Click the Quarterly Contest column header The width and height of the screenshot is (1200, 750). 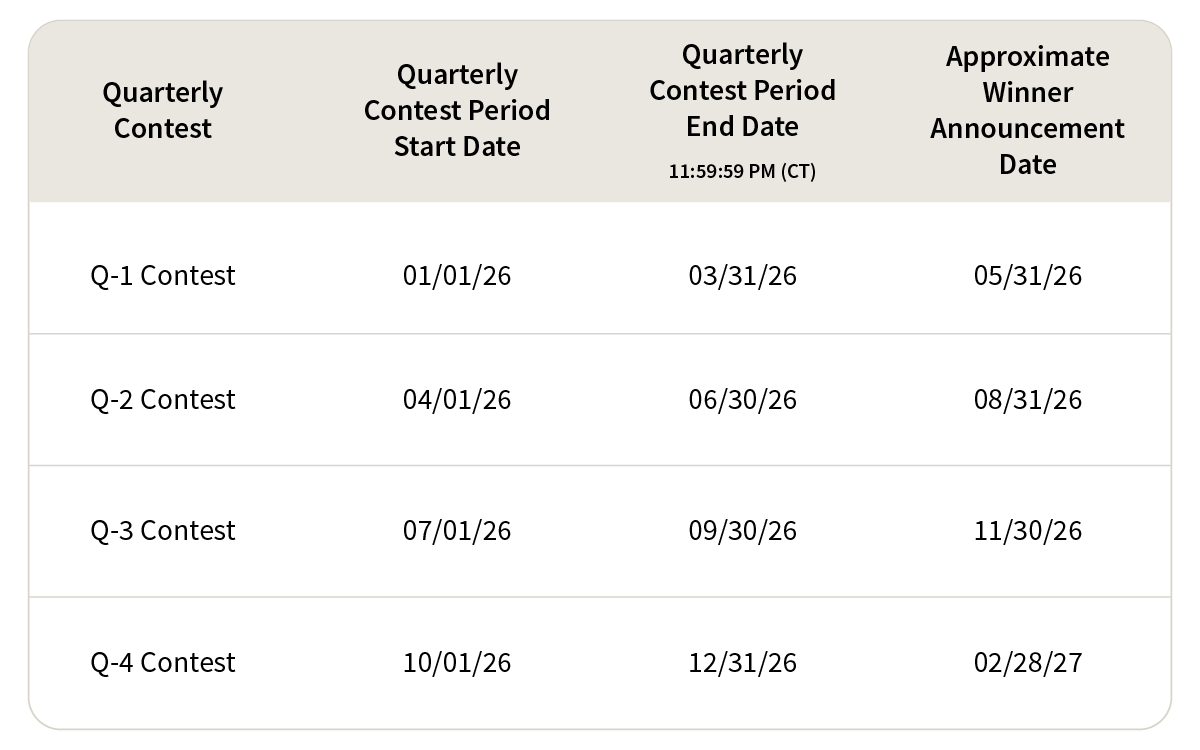(163, 111)
